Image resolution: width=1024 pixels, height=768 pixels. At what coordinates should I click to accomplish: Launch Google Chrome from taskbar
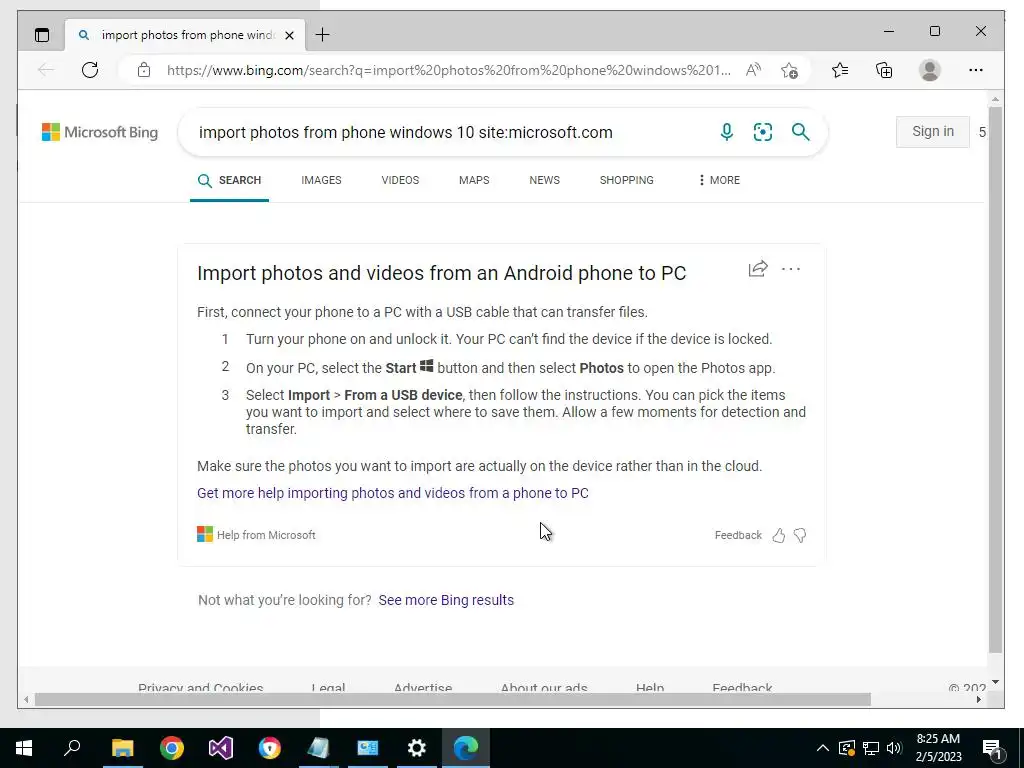click(x=172, y=748)
